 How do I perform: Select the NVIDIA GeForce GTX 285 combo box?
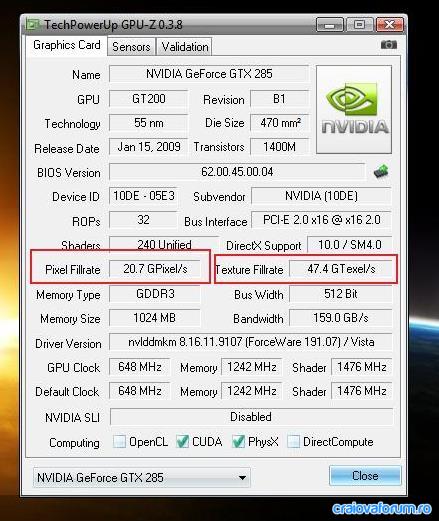pos(142,478)
